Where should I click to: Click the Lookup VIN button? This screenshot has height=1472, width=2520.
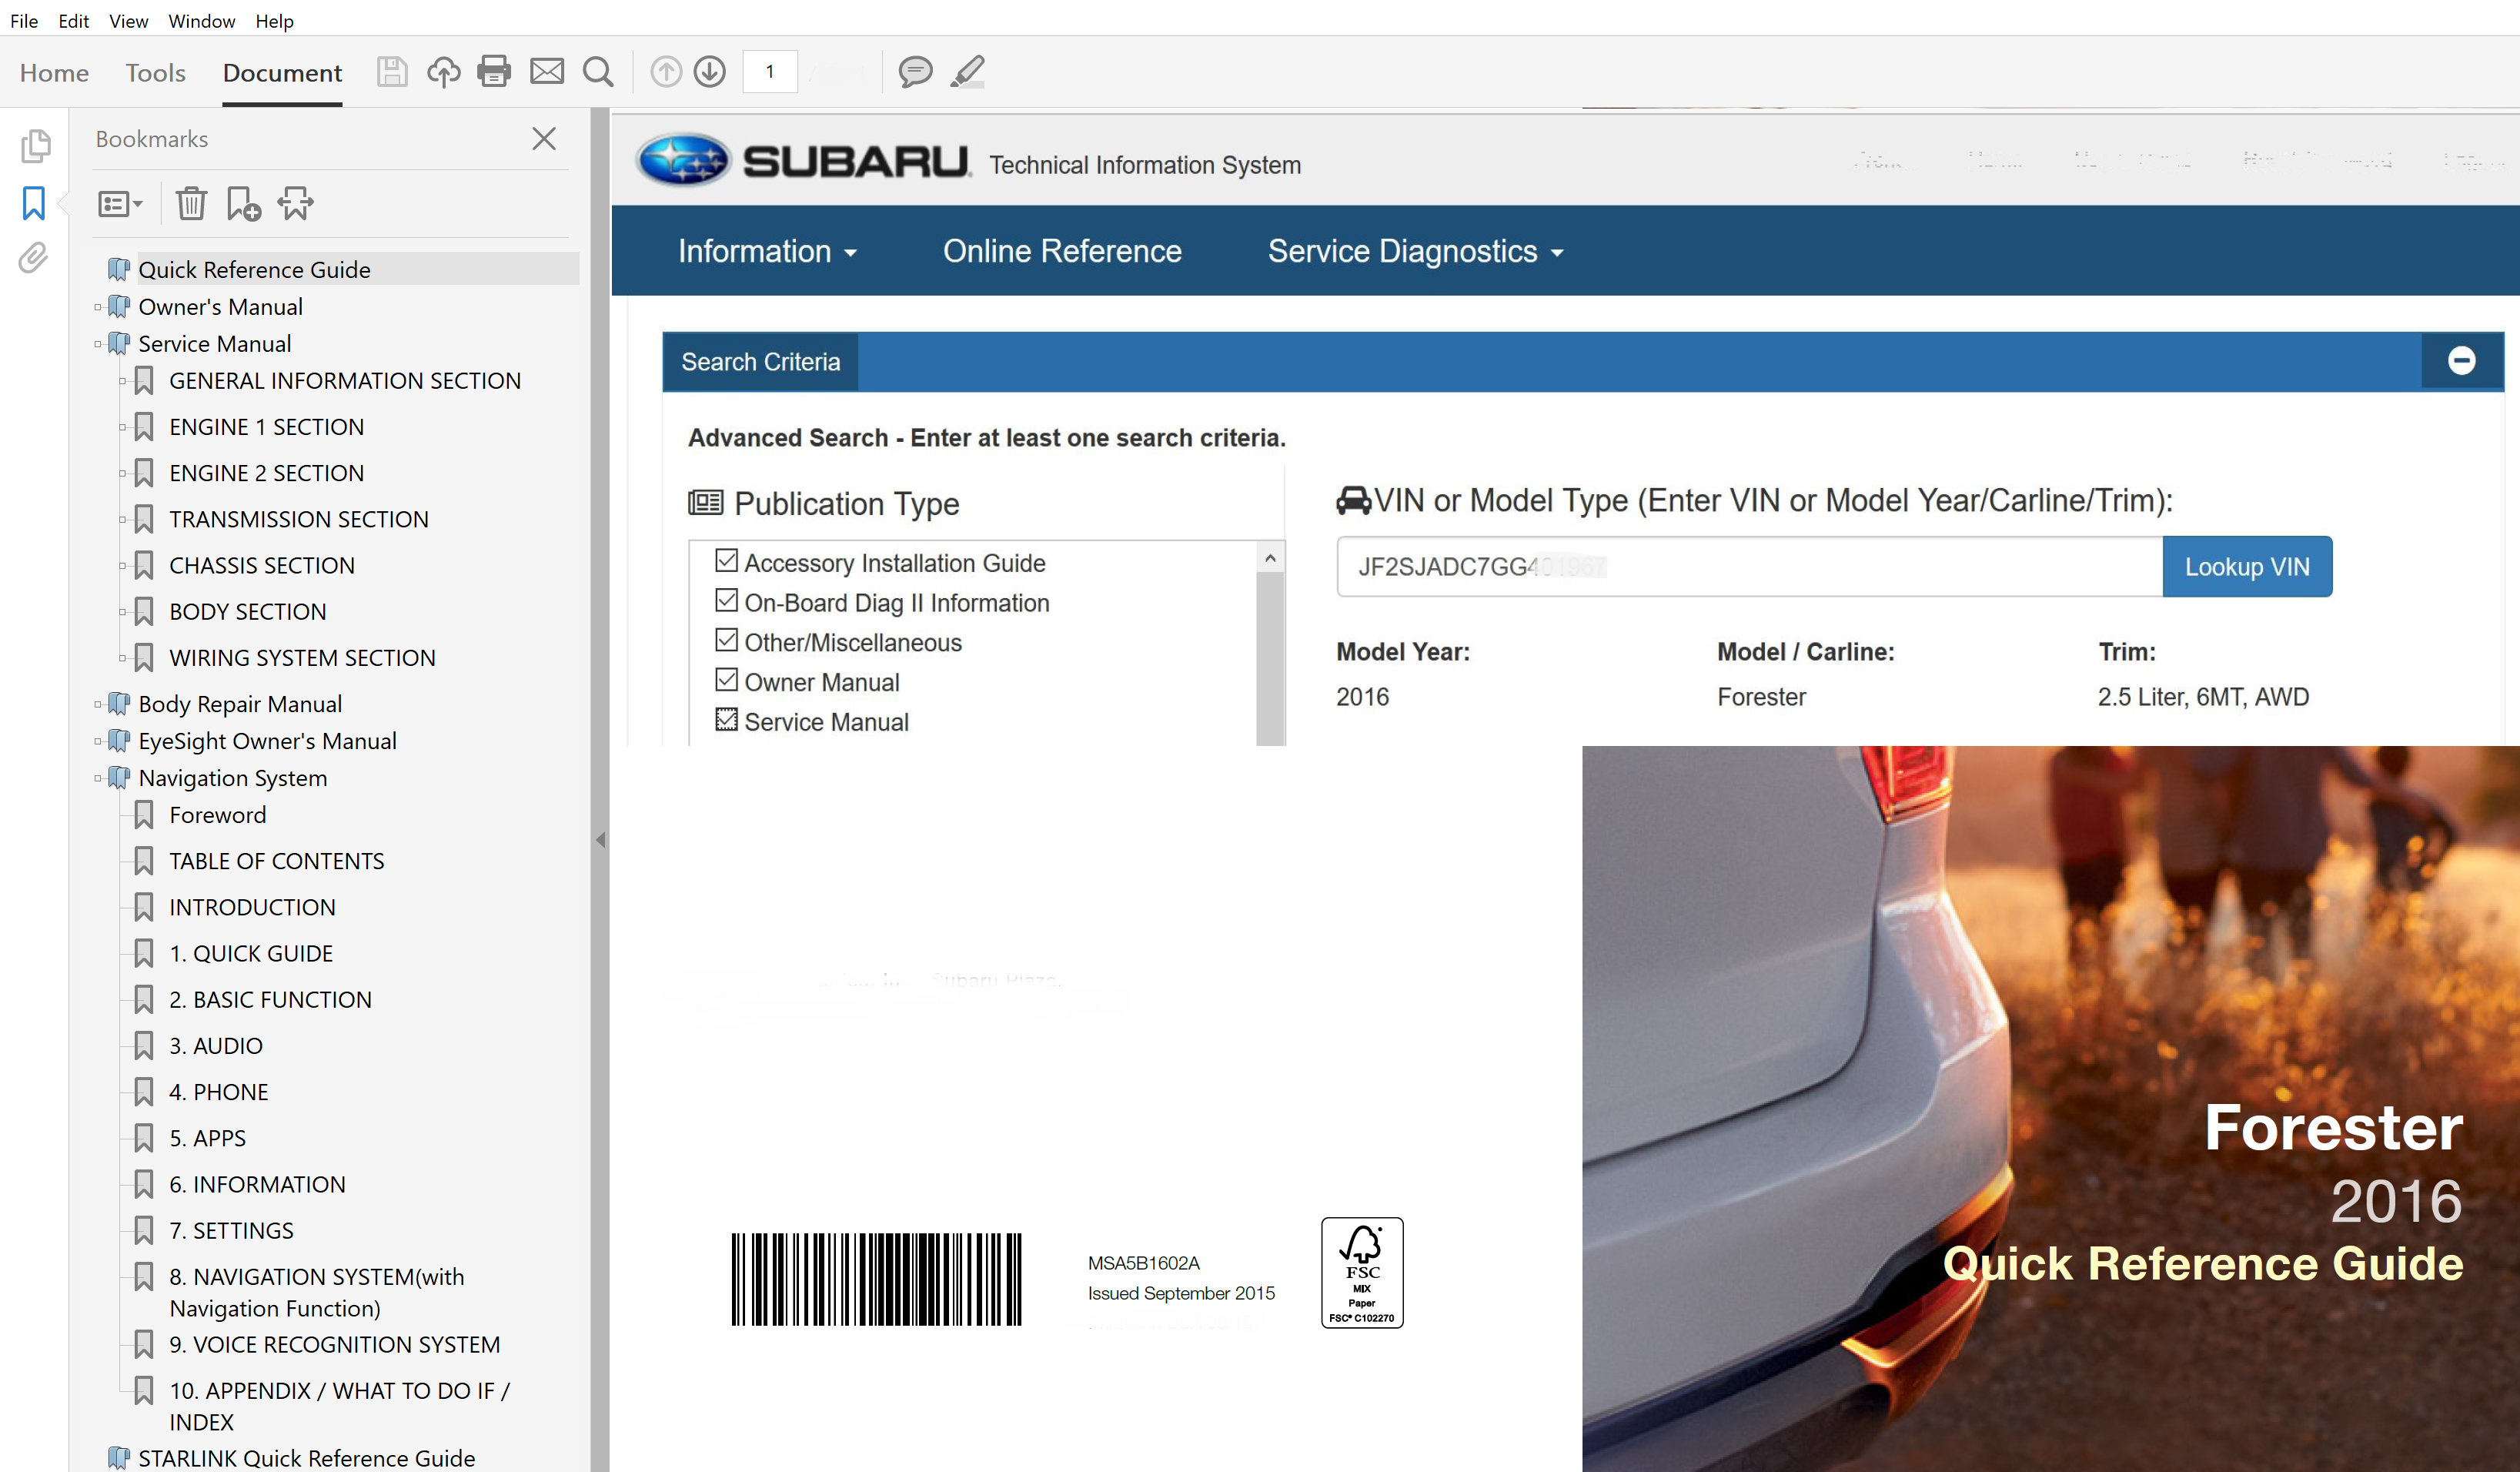pos(2246,567)
